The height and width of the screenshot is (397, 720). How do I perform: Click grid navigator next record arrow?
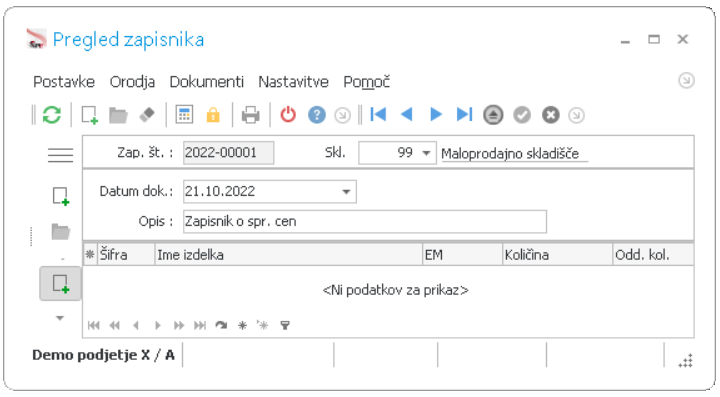click(x=158, y=325)
